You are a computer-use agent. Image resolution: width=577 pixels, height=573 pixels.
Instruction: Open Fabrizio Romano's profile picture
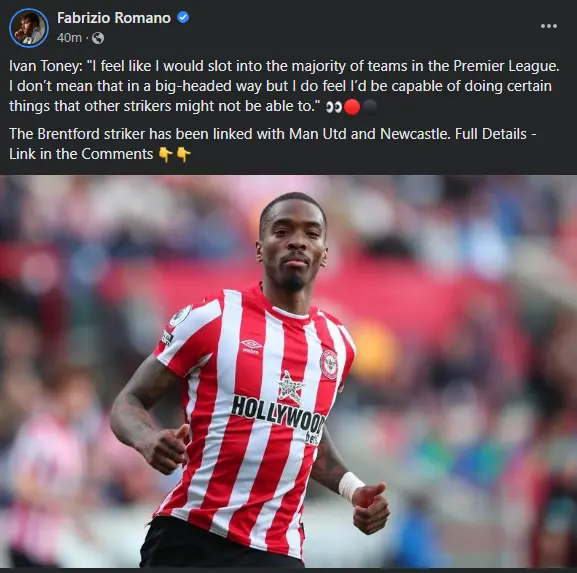[x=29, y=28]
